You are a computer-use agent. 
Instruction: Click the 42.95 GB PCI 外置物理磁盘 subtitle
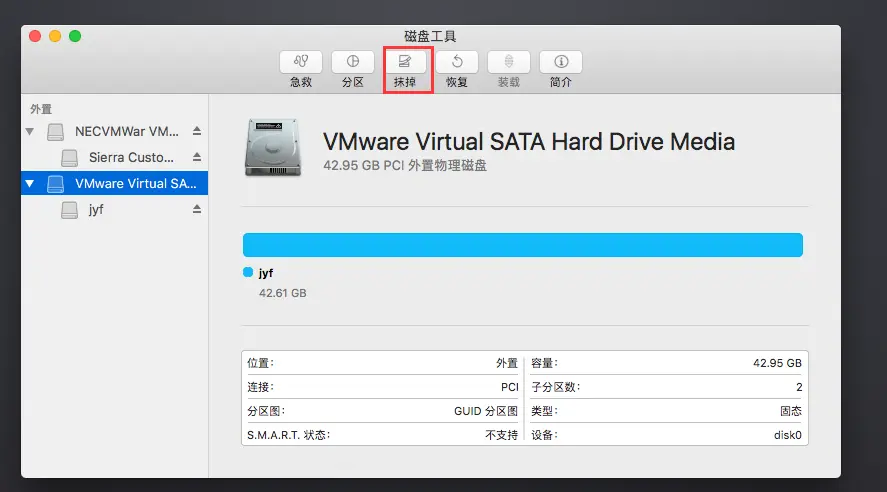pyautogui.click(x=405, y=166)
